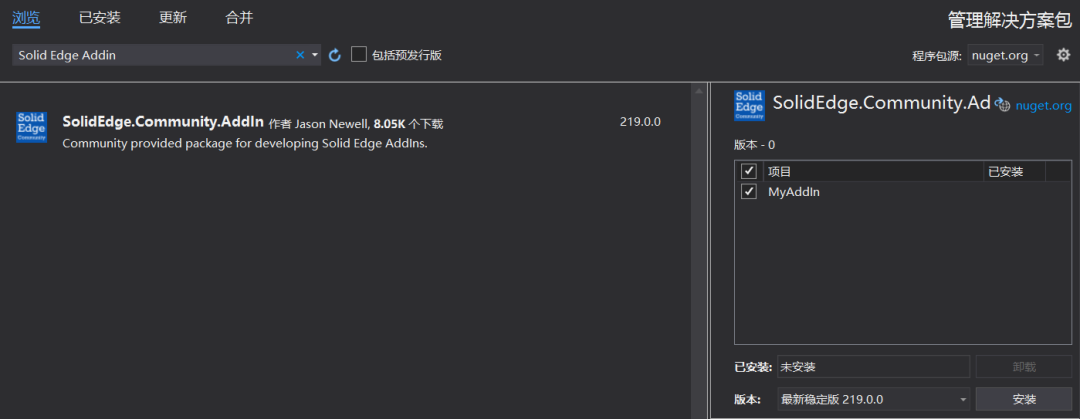Click the results list scrollbar up arrow
The image size is (1080, 419).
pos(699,92)
